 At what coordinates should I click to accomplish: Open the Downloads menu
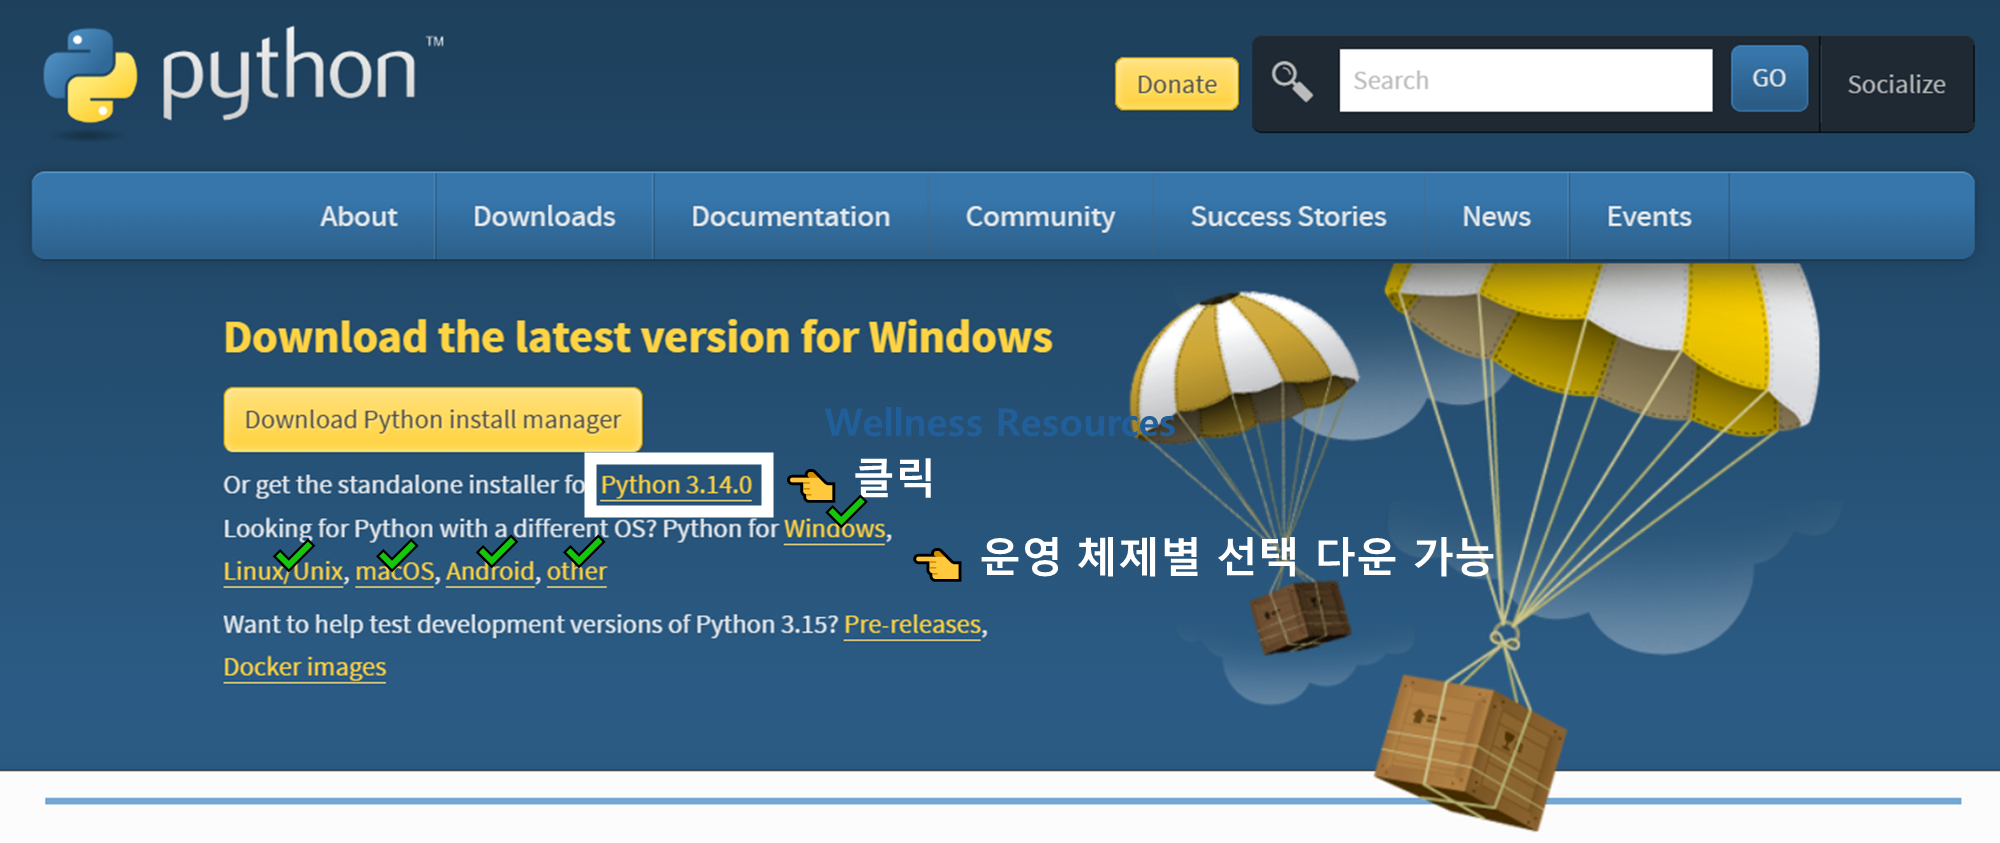point(544,216)
